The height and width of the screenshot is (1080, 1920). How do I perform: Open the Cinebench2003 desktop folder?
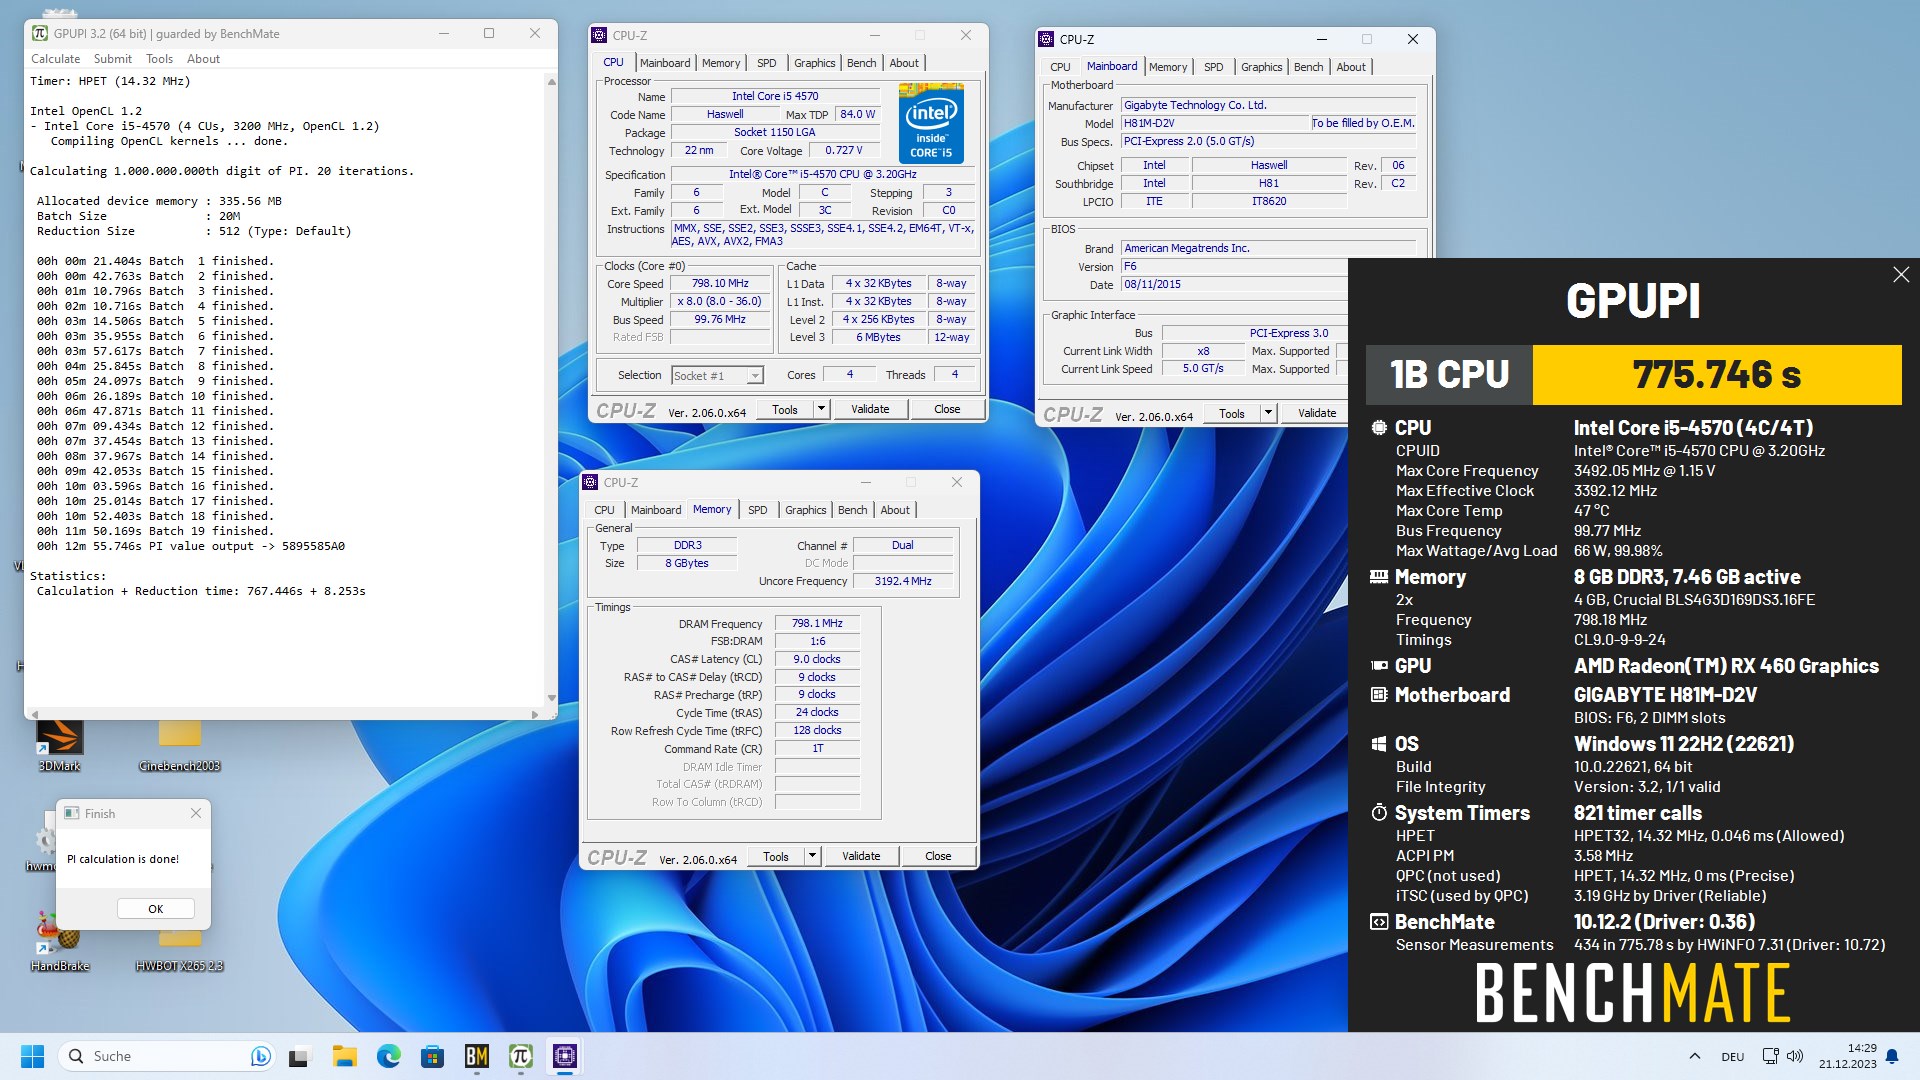pos(180,745)
